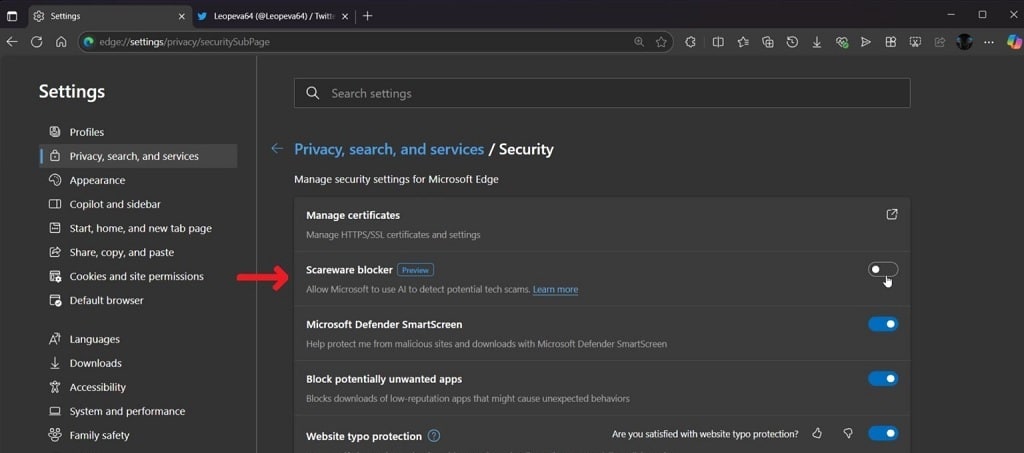Image resolution: width=1024 pixels, height=453 pixels.
Task: Go to the Home icon
Action: click(61, 42)
